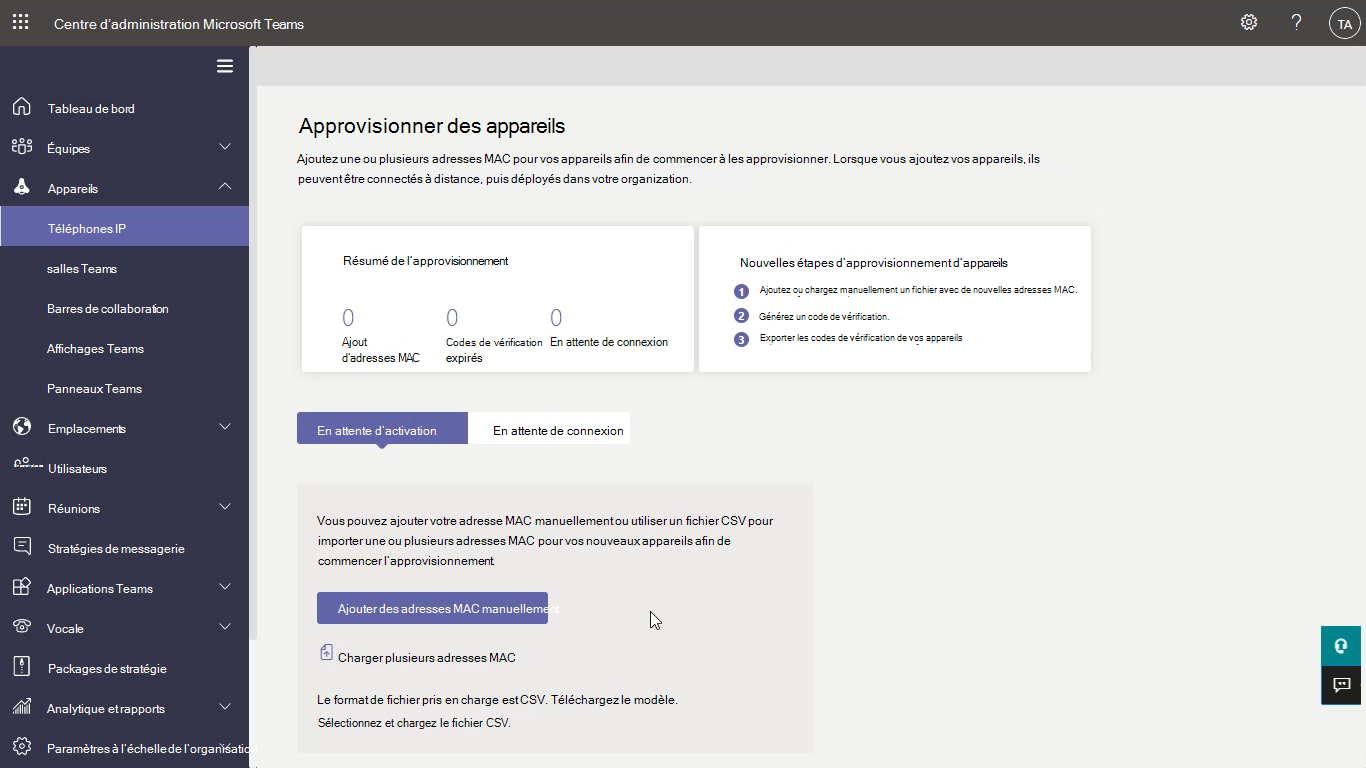Click Ajouter des adresses MAC manuellement button
This screenshot has width=1366, height=768.
pyautogui.click(x=432, y=608)
